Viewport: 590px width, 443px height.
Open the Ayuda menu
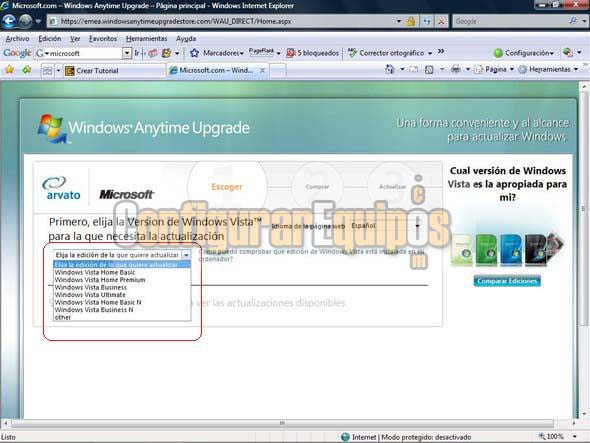pyautogui.click(x=186, y=39)
